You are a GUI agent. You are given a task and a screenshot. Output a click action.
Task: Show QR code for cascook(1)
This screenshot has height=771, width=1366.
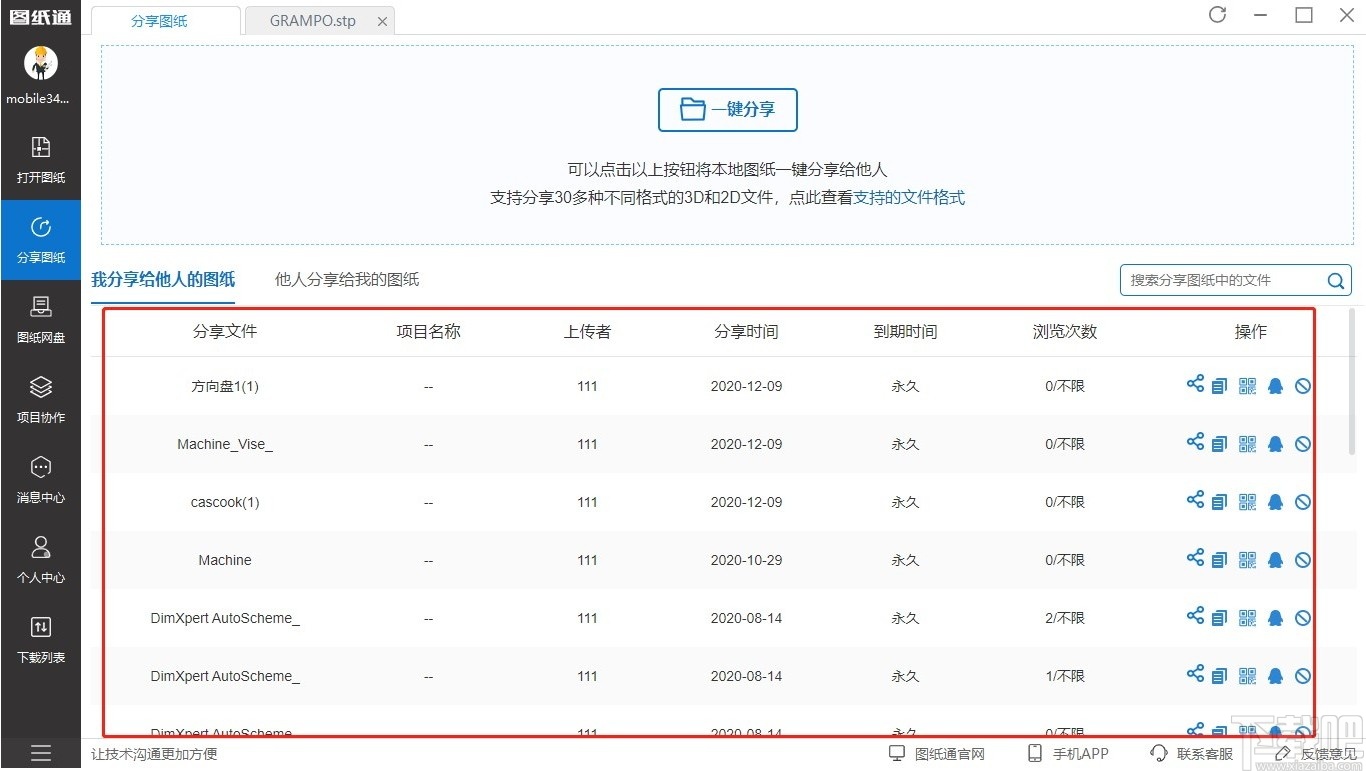click(1247, 501)
